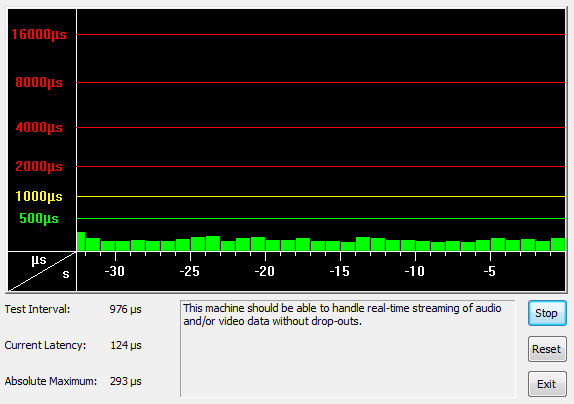Click the -25 seconds axis marker
574x404 pixels.
click(190, 271)
